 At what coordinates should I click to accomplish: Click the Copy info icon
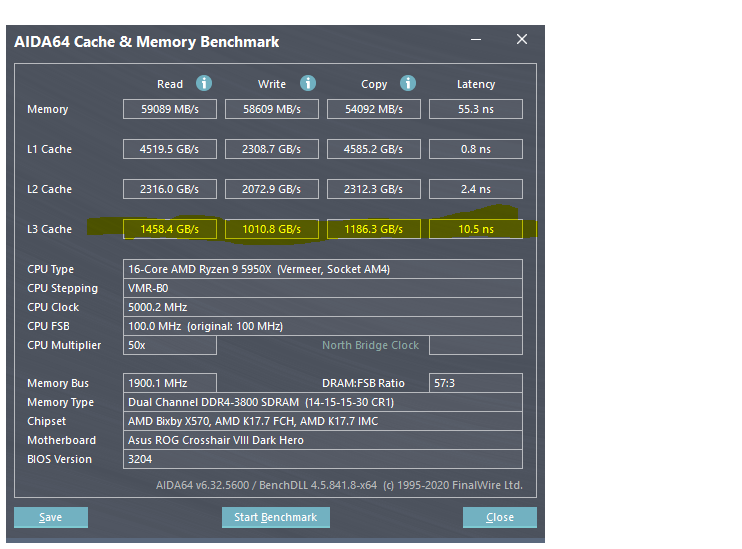[407, 83]
